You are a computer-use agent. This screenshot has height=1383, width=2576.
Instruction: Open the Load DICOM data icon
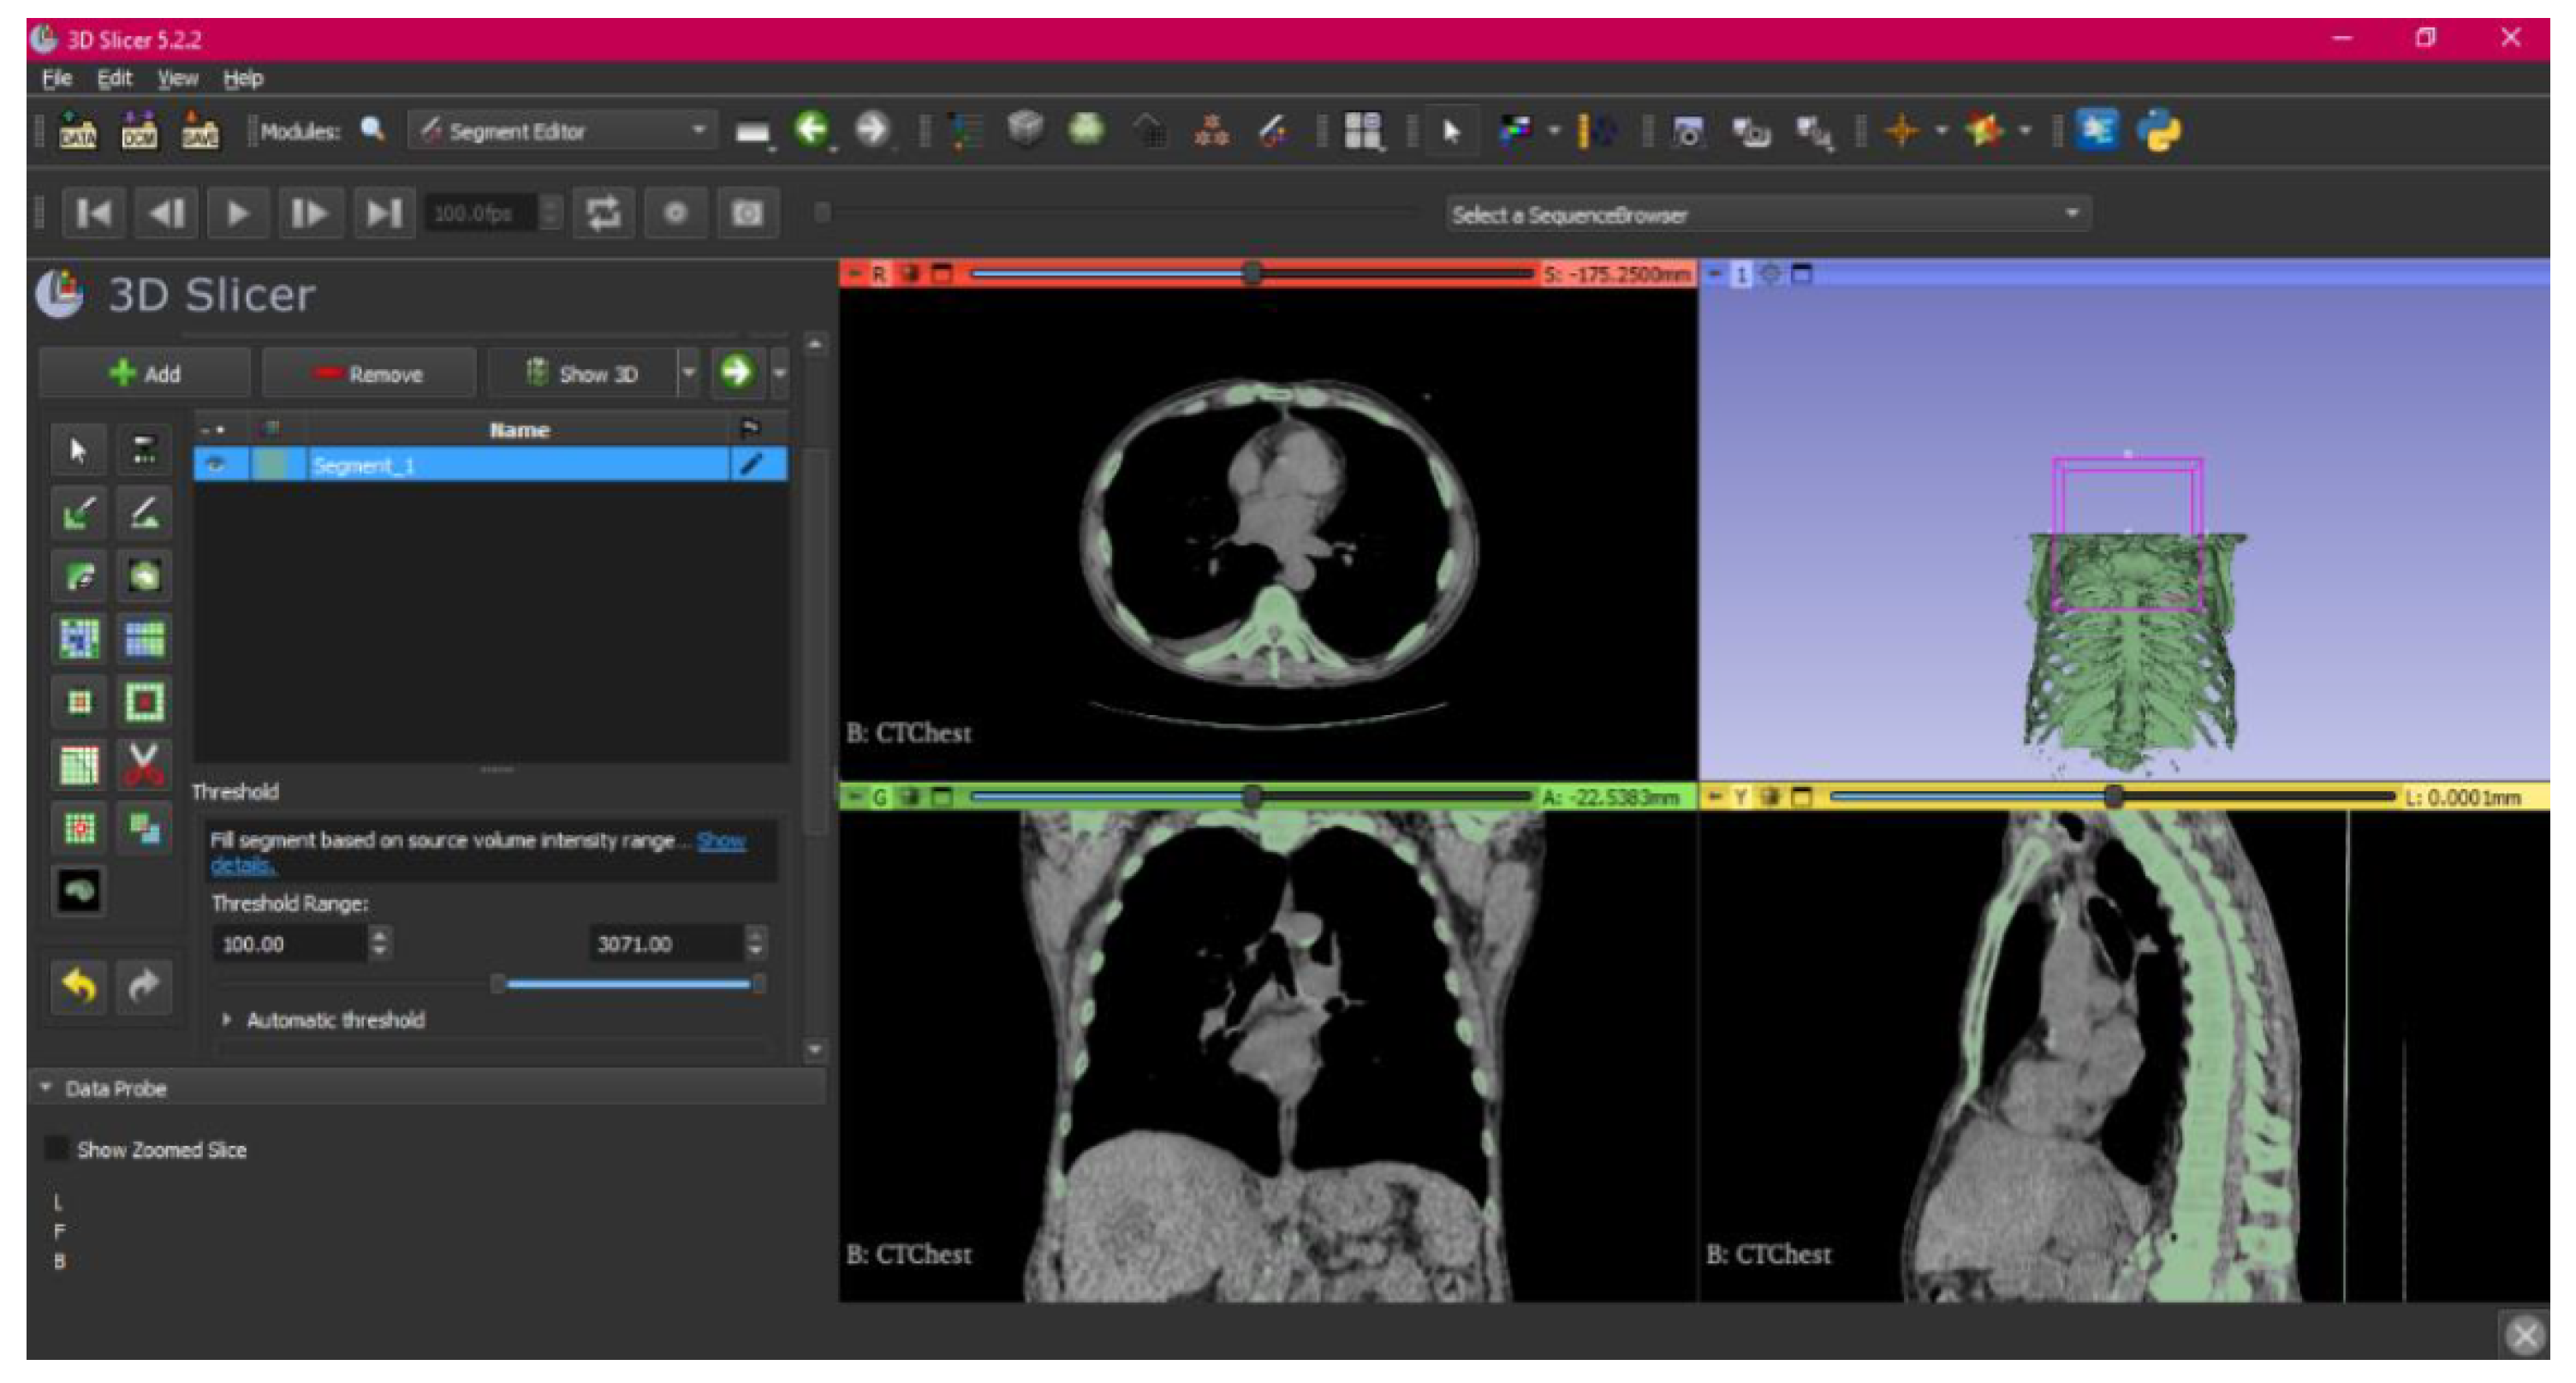click(139, 131)
